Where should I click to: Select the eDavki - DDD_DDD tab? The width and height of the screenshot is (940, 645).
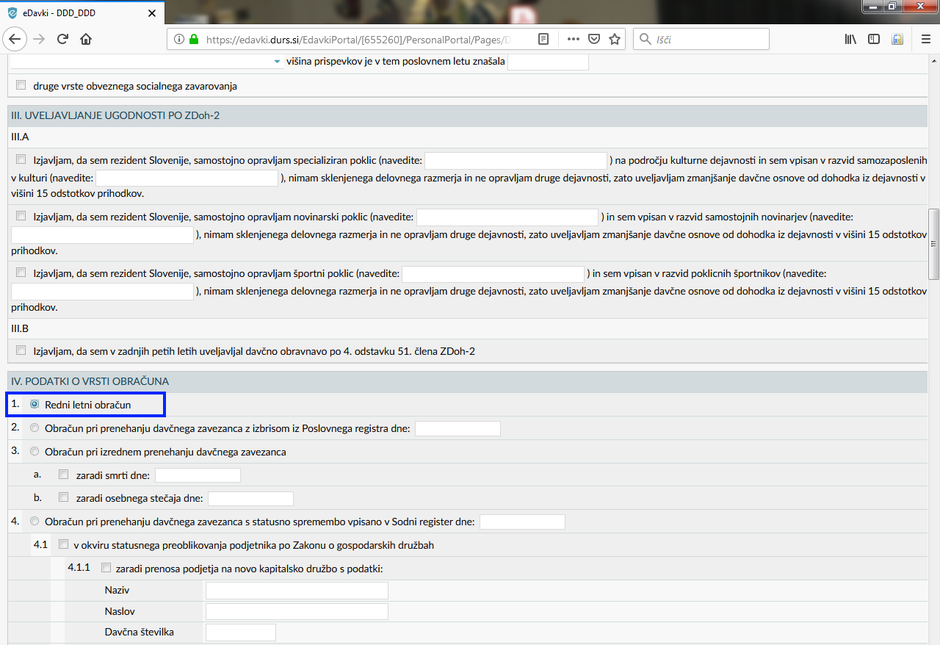pyautogui.click(x=70, y=13)
